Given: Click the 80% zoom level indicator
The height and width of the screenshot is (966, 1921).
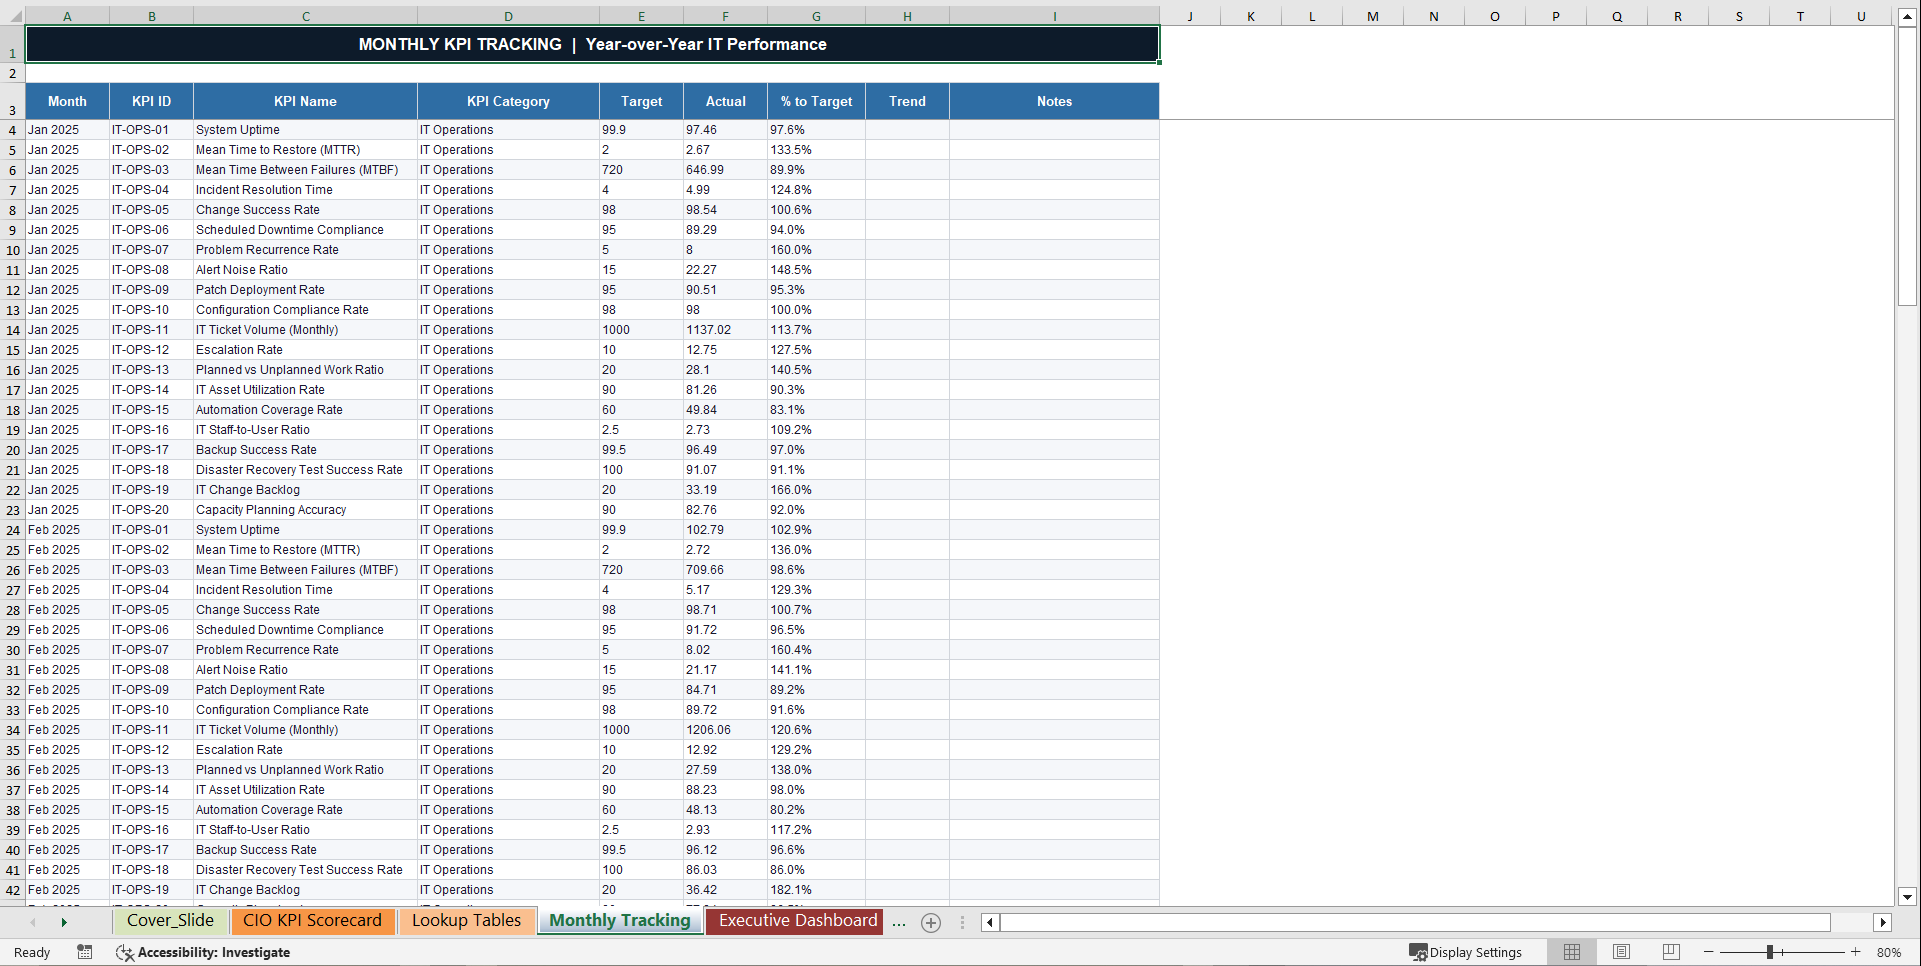Looking at the screenshot, I should (x=1889, y=952).
